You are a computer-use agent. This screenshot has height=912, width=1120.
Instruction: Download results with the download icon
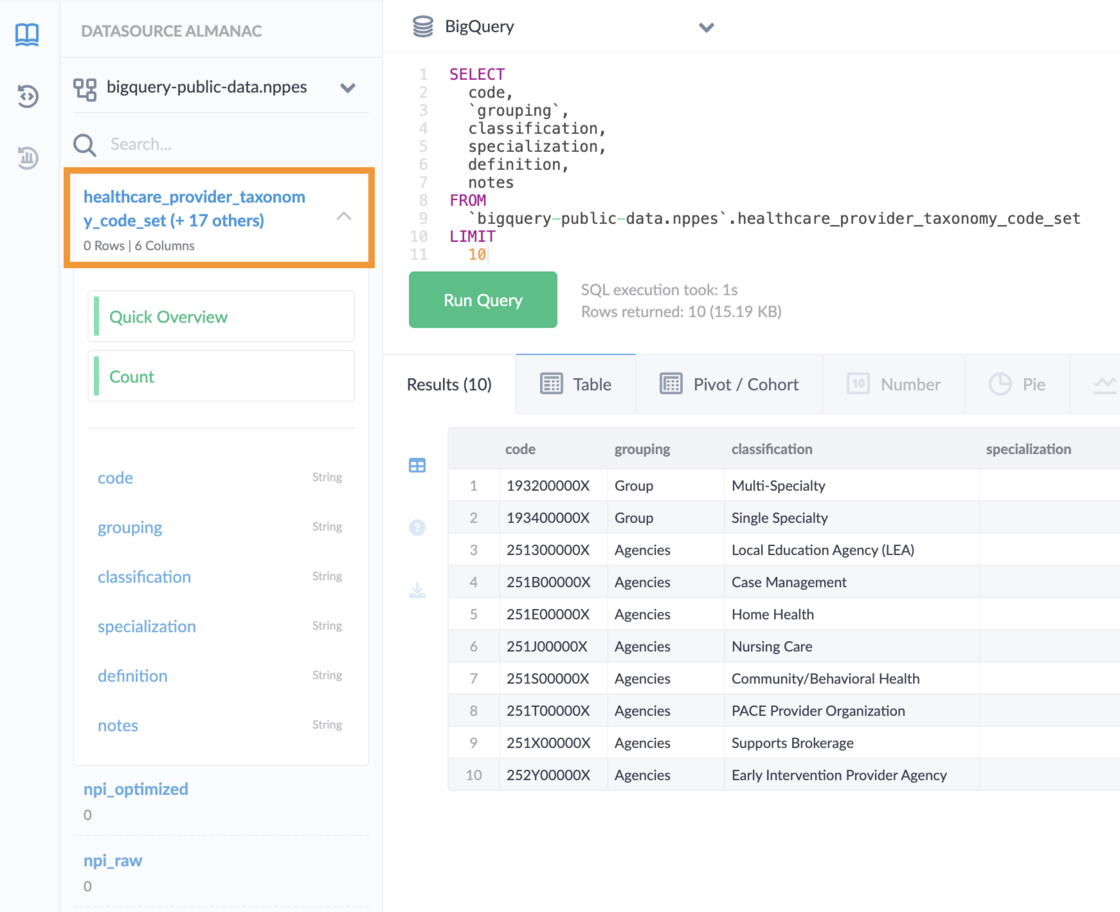point(417,591)
